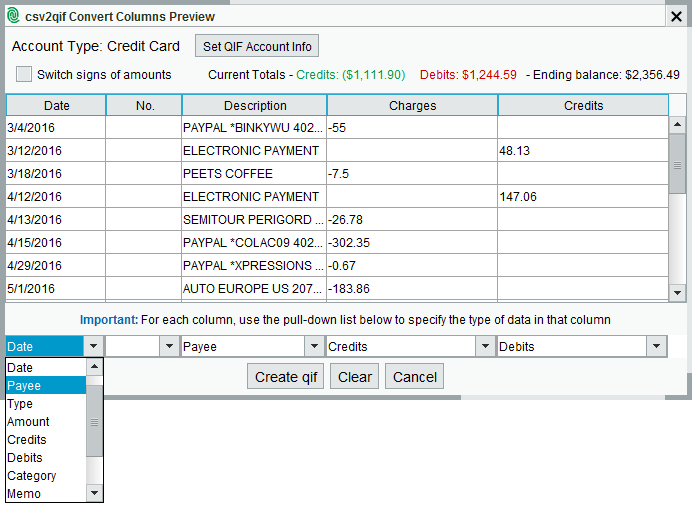
Task: Click the Description column header
Action: (255, 106)
